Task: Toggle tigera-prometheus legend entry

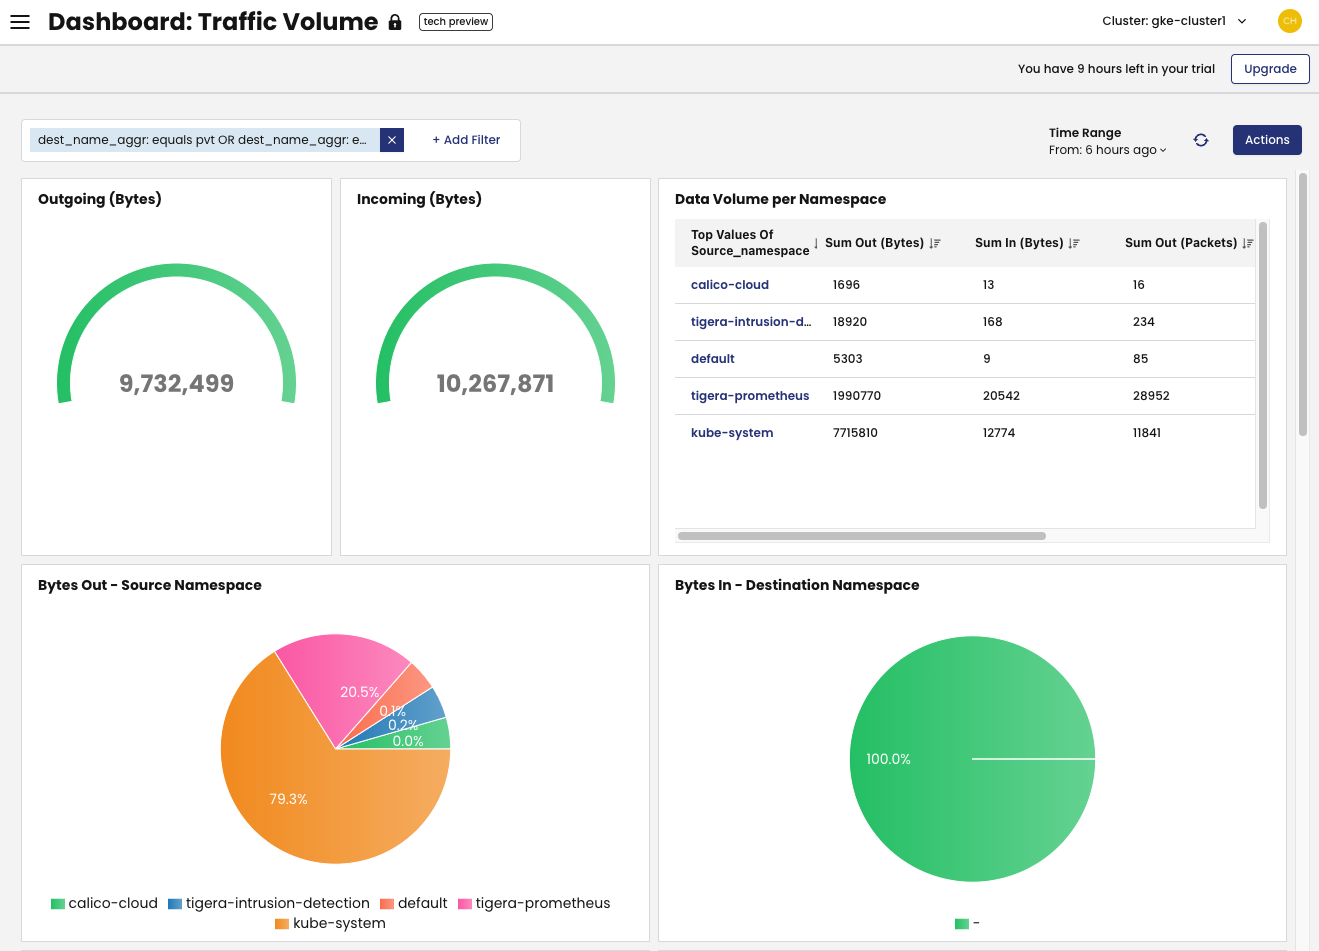Action: pos(534,903)
